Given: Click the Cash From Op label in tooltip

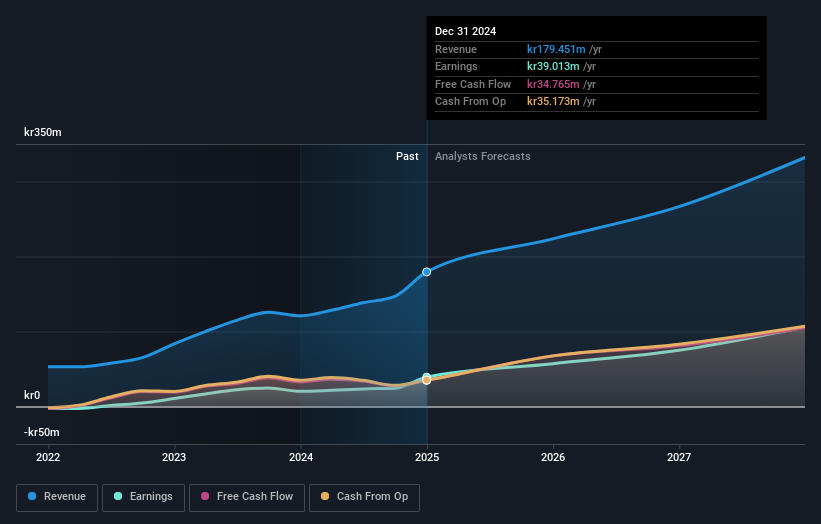Looking at the screenshot, I should tap(470, 102).
